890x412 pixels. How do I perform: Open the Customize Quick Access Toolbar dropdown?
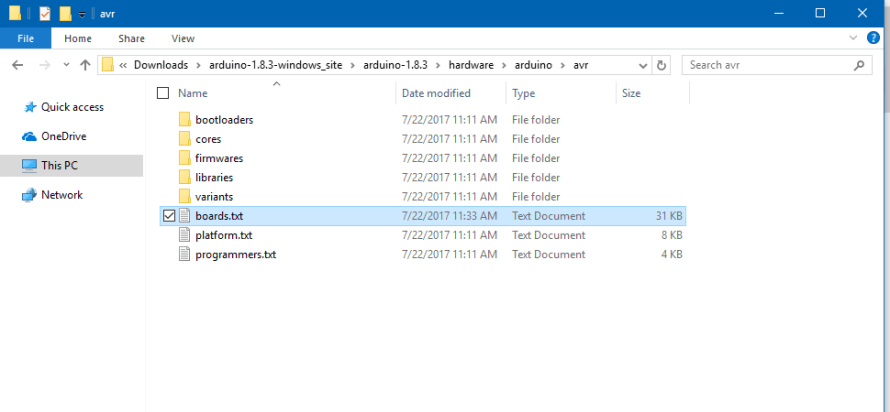[82, 14]
